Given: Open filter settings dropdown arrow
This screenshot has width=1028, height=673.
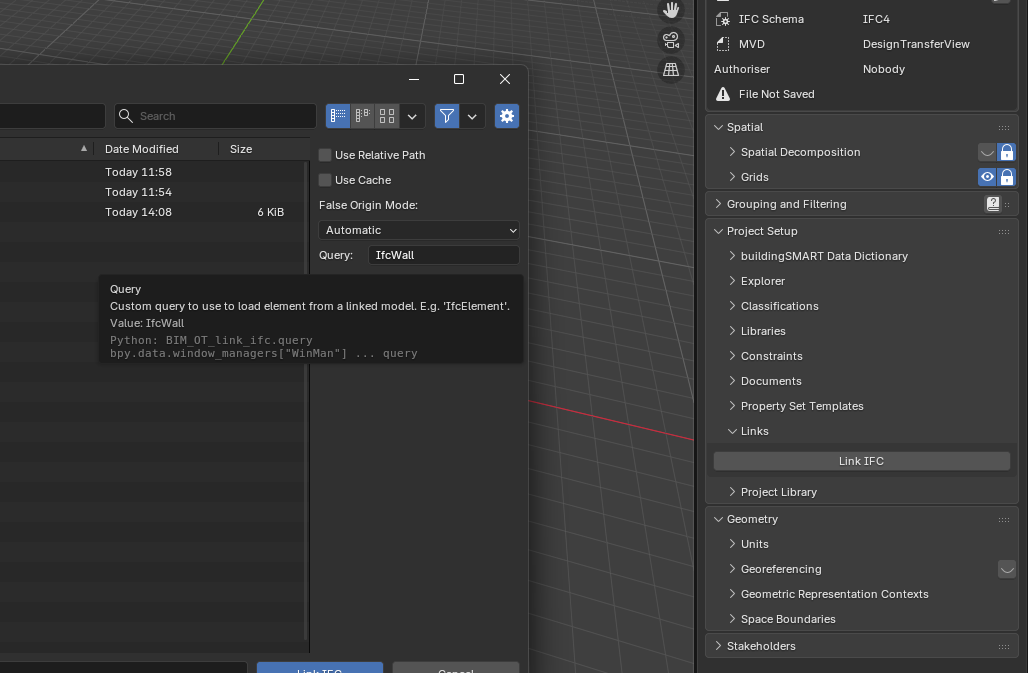Looking at the screenshot, I should pos(472,116).
